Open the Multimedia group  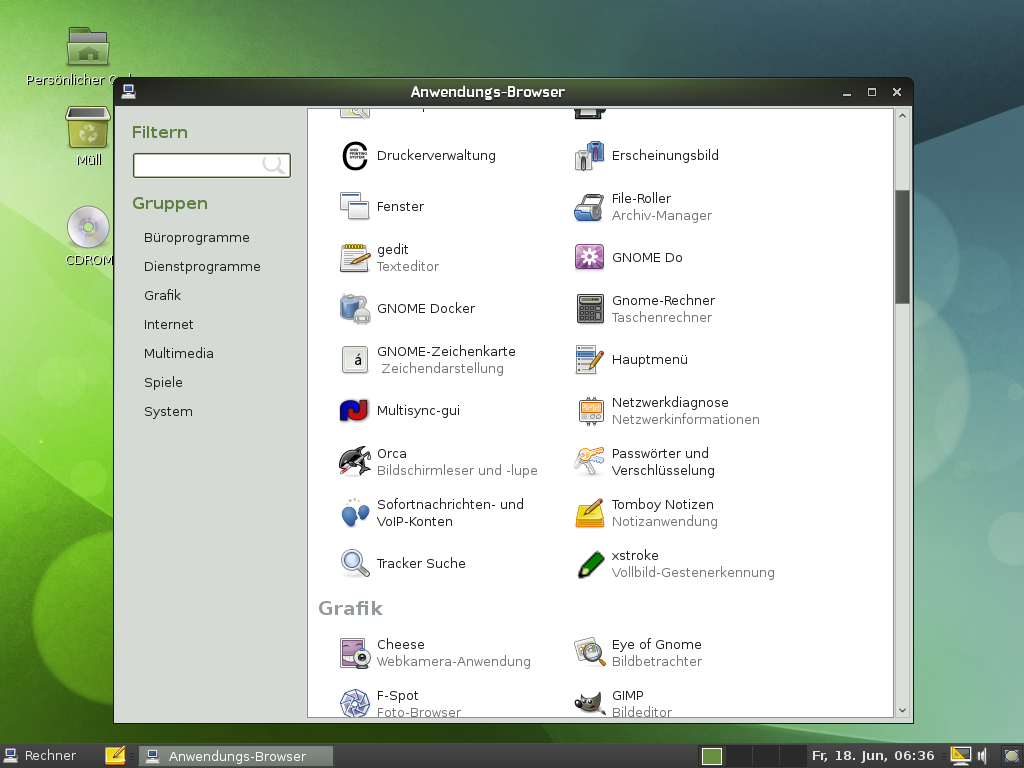[x=180, y=353]
